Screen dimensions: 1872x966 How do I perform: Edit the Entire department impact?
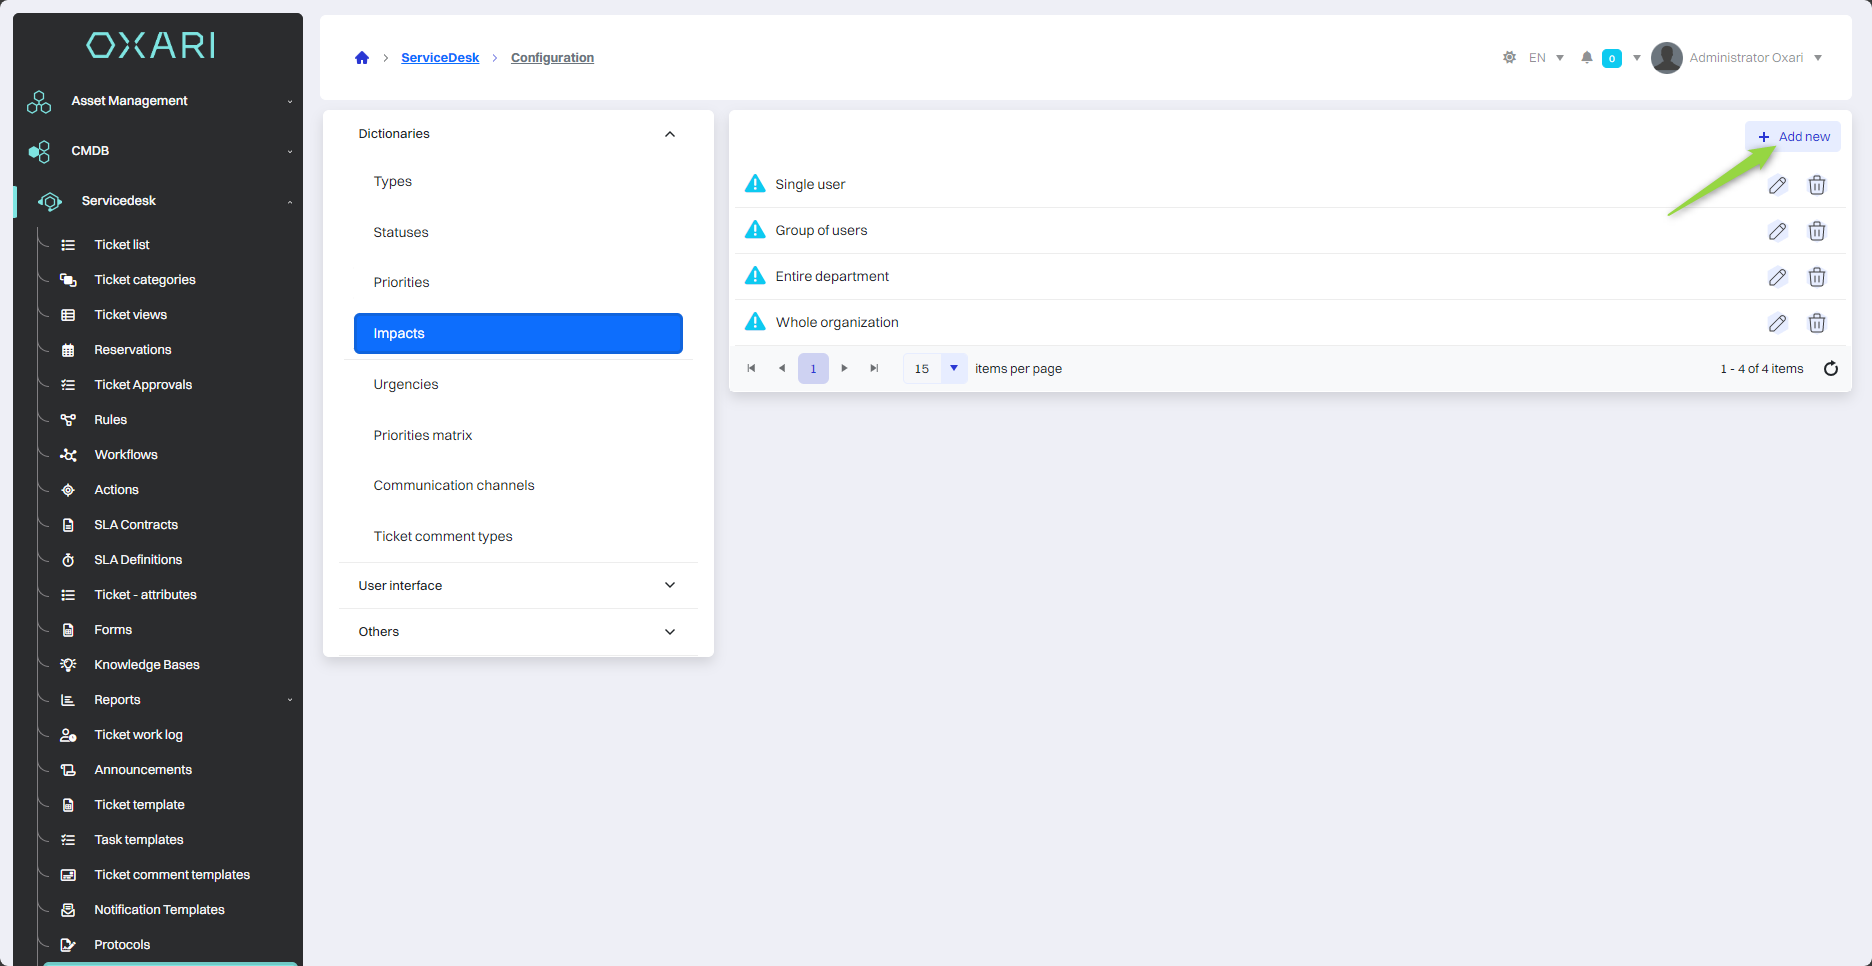point(1777,277)
